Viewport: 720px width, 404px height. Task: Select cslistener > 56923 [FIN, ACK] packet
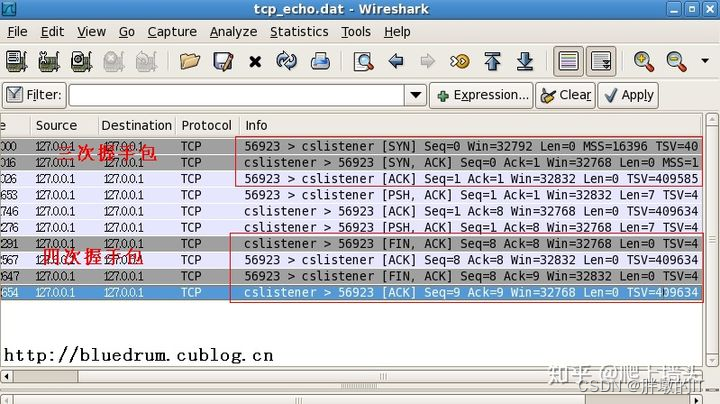click(x=351, y=244)
